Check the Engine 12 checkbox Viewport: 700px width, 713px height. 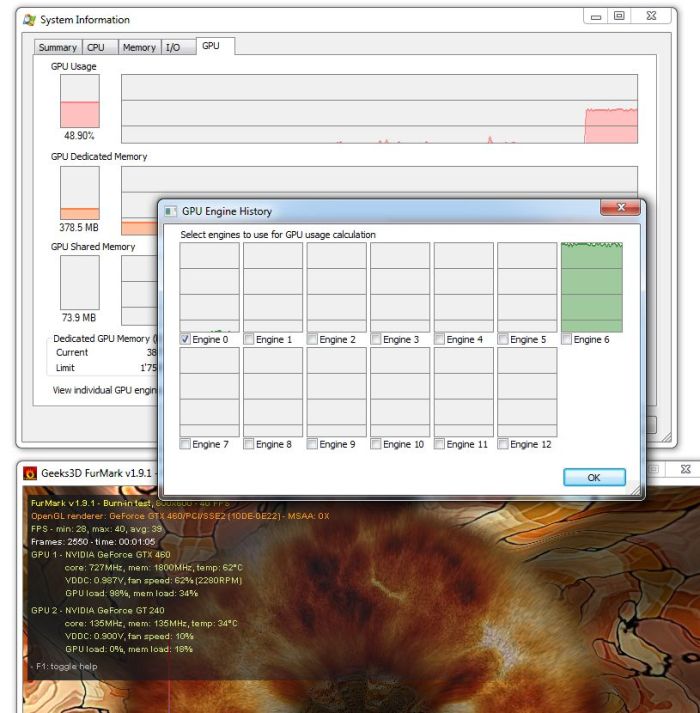click(x=503, y=444)
